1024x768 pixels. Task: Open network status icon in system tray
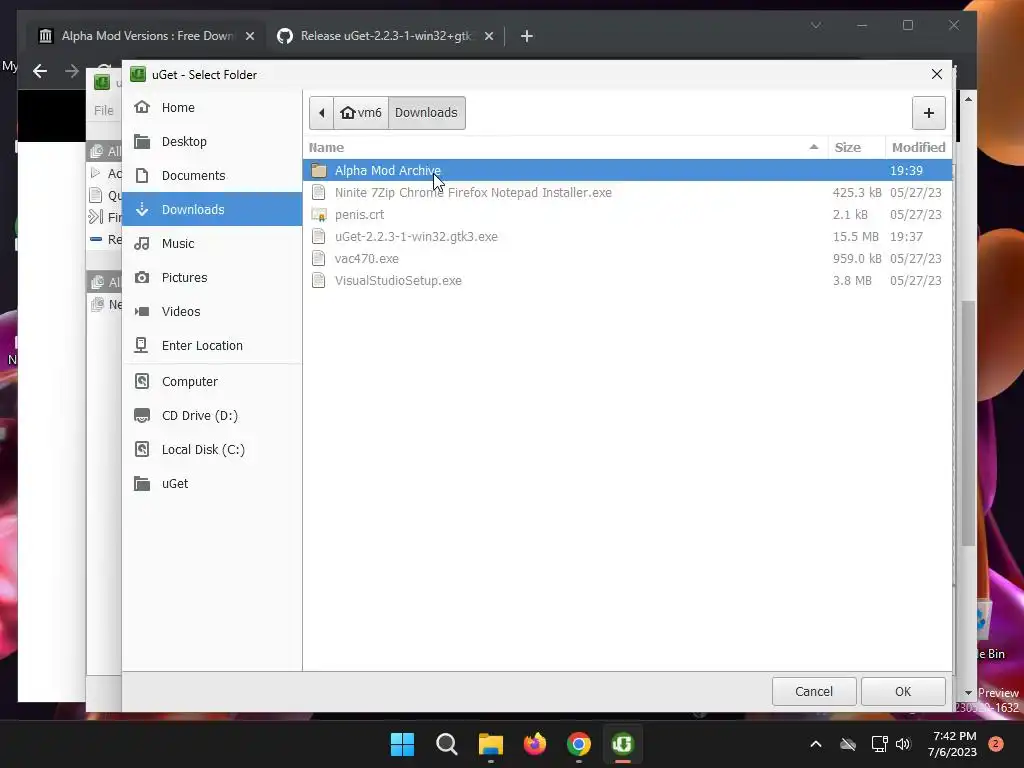click(x=879, y=744)
